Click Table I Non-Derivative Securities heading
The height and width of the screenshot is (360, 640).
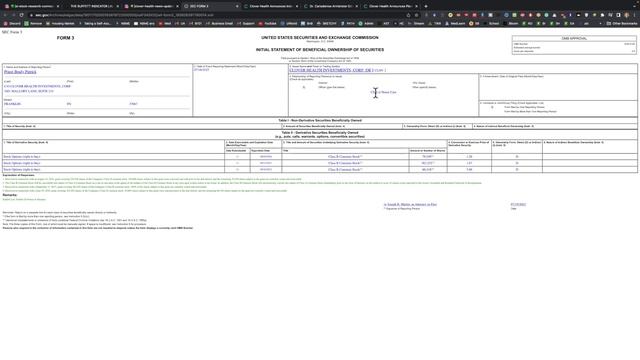[320, 120]
